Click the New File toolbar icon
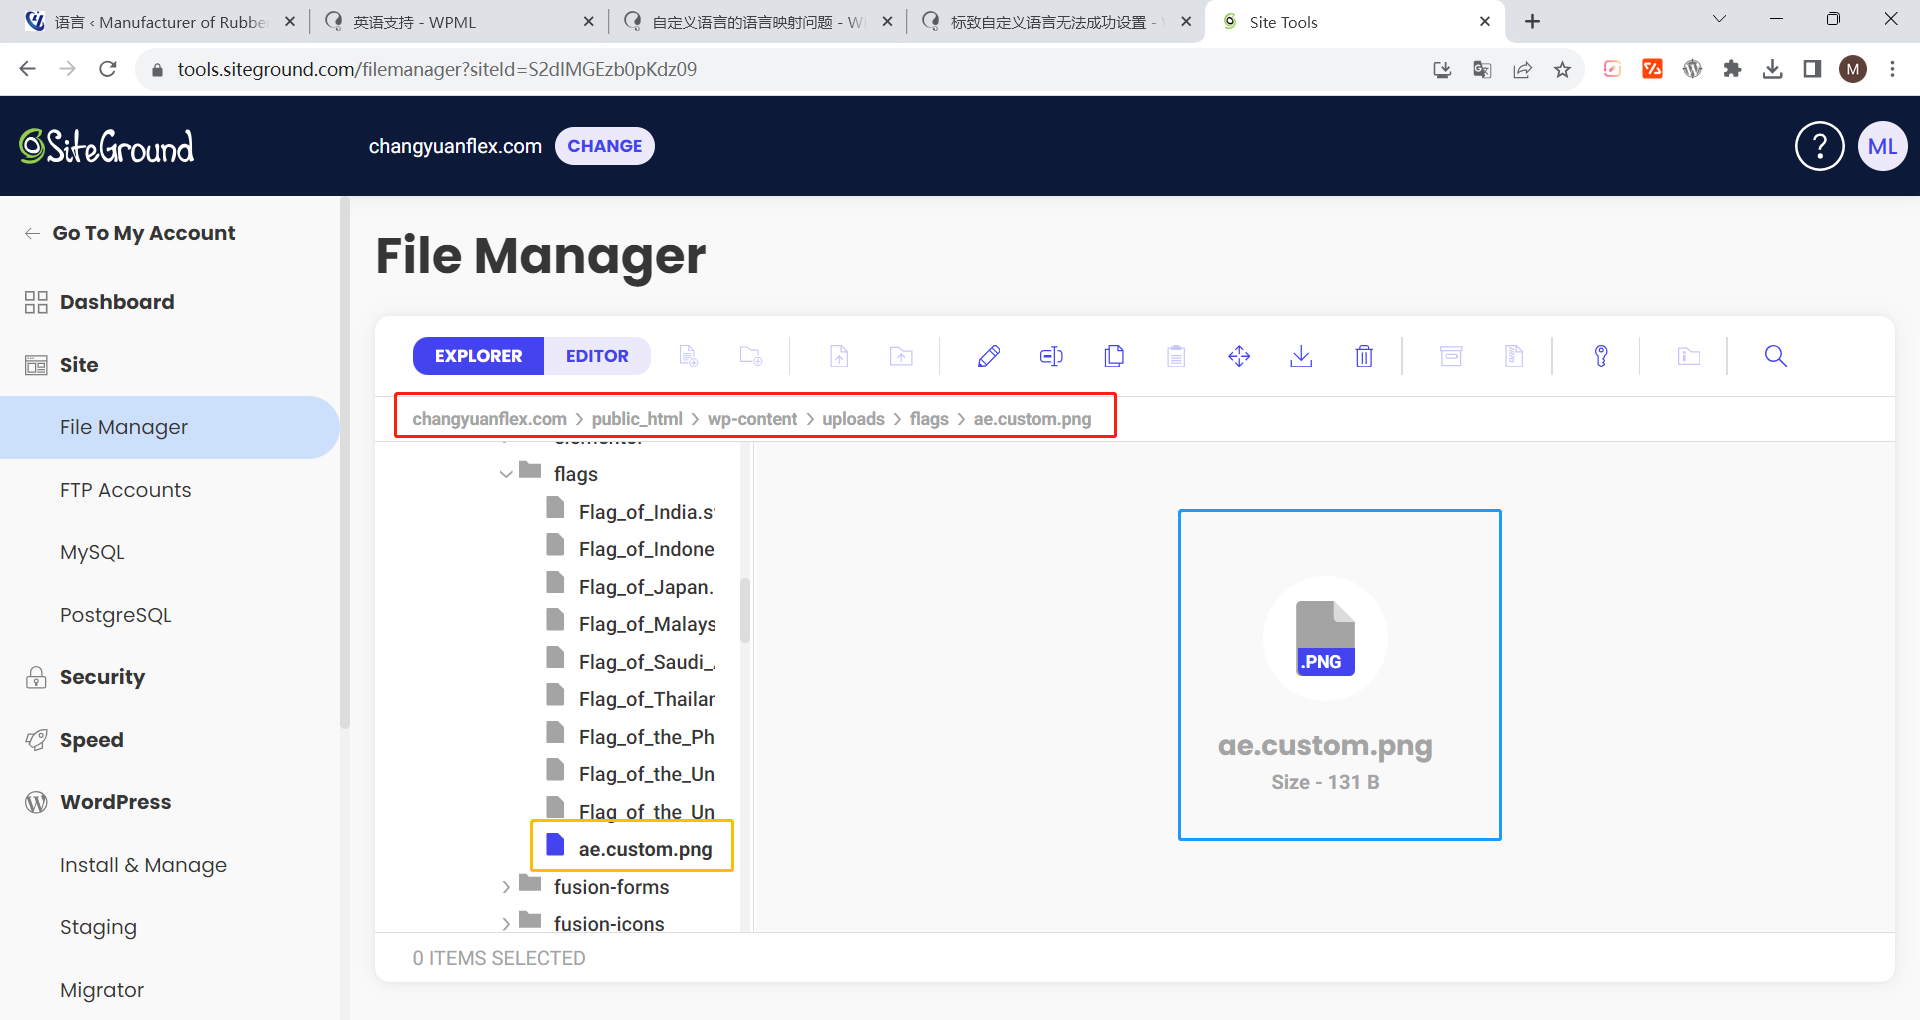This screenshot has height=1020, width=1920. pos(688,356)
